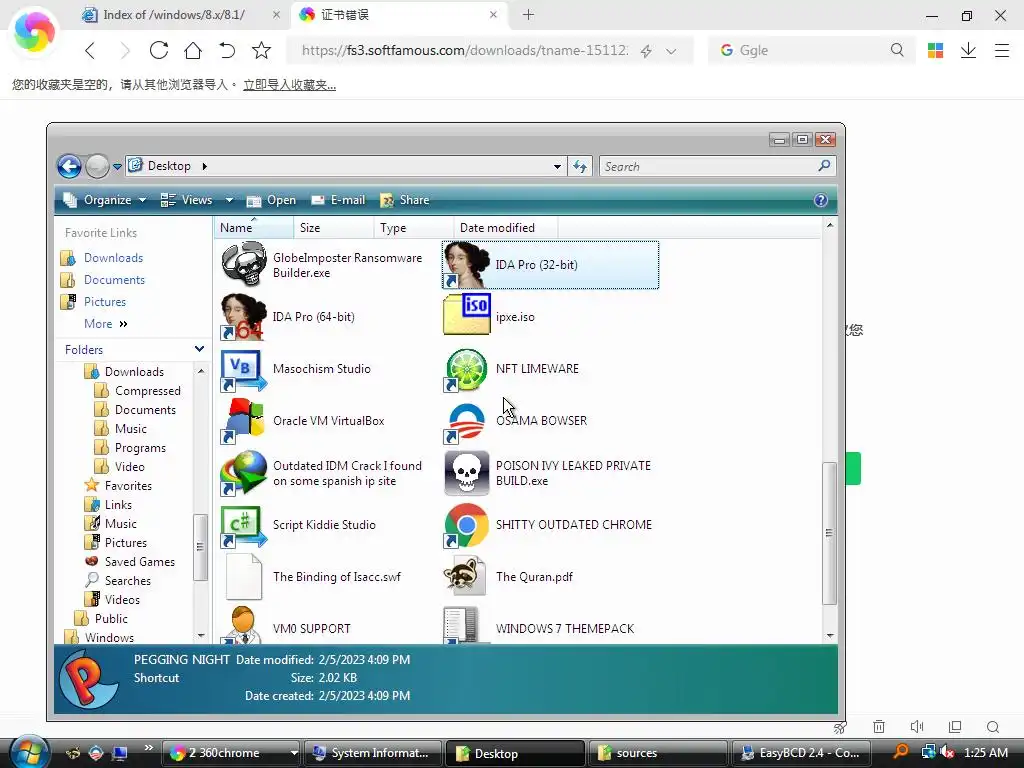Open Pictures in Favorite Links
The height and width of the screenshot is (768, 1024).
[x=104, y=302]
